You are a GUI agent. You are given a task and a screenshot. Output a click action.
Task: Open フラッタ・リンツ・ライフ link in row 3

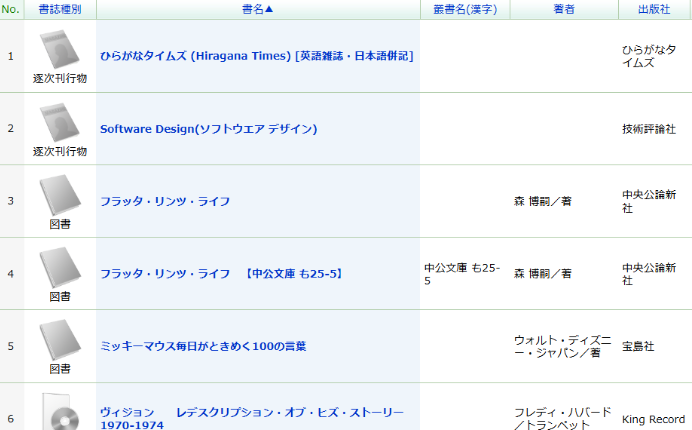pos(166,201)
